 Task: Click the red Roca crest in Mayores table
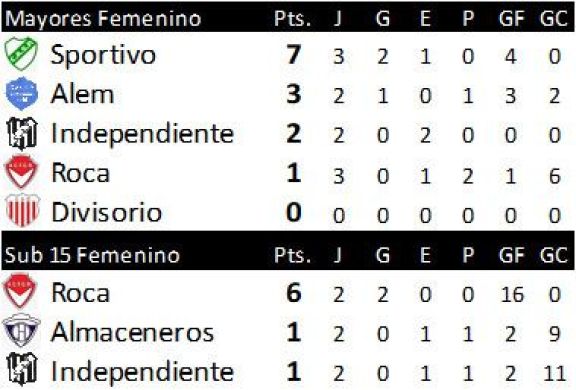[x=21, y=172]
